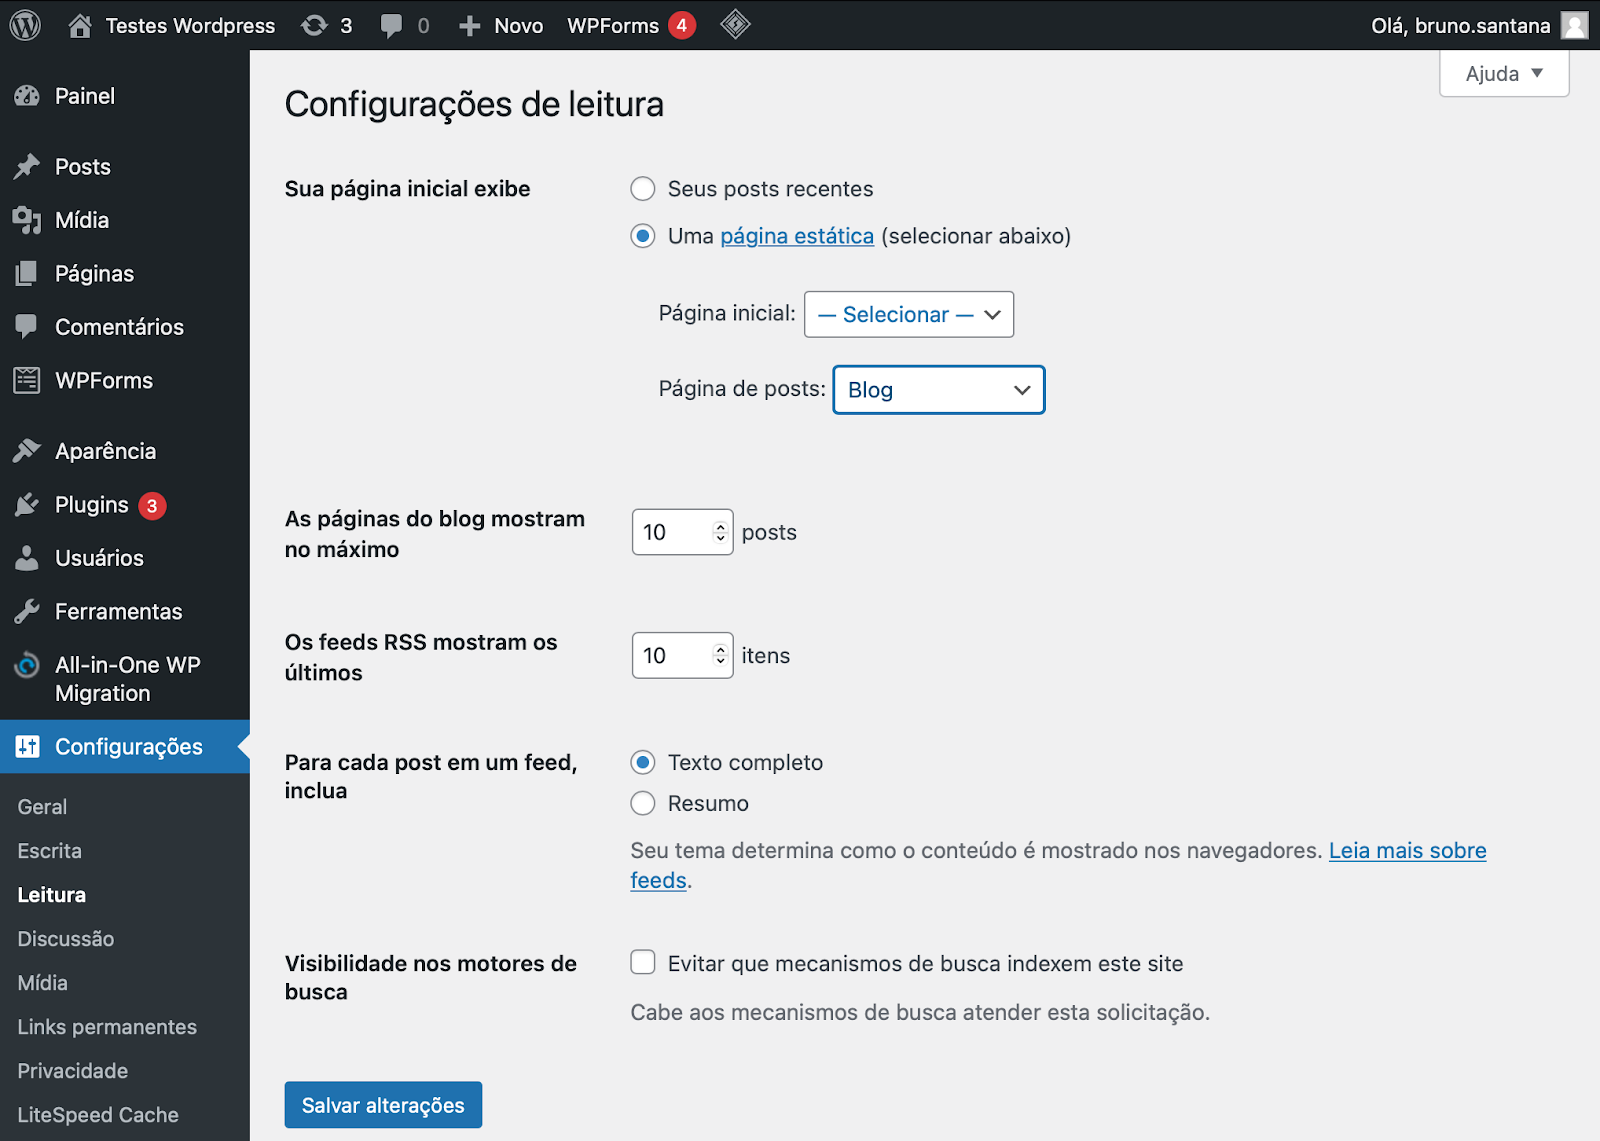Screen dimensions: 1600x1141
Task: Click the Comentários bubble icon in sidebar
Action: pos(27,326)
